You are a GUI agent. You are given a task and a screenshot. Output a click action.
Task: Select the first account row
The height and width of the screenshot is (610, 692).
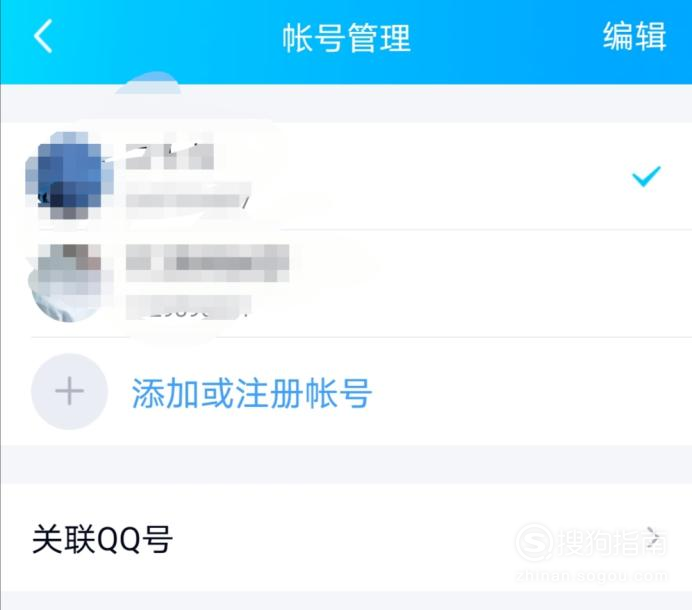pyautogui.click(x=346, y=176)
